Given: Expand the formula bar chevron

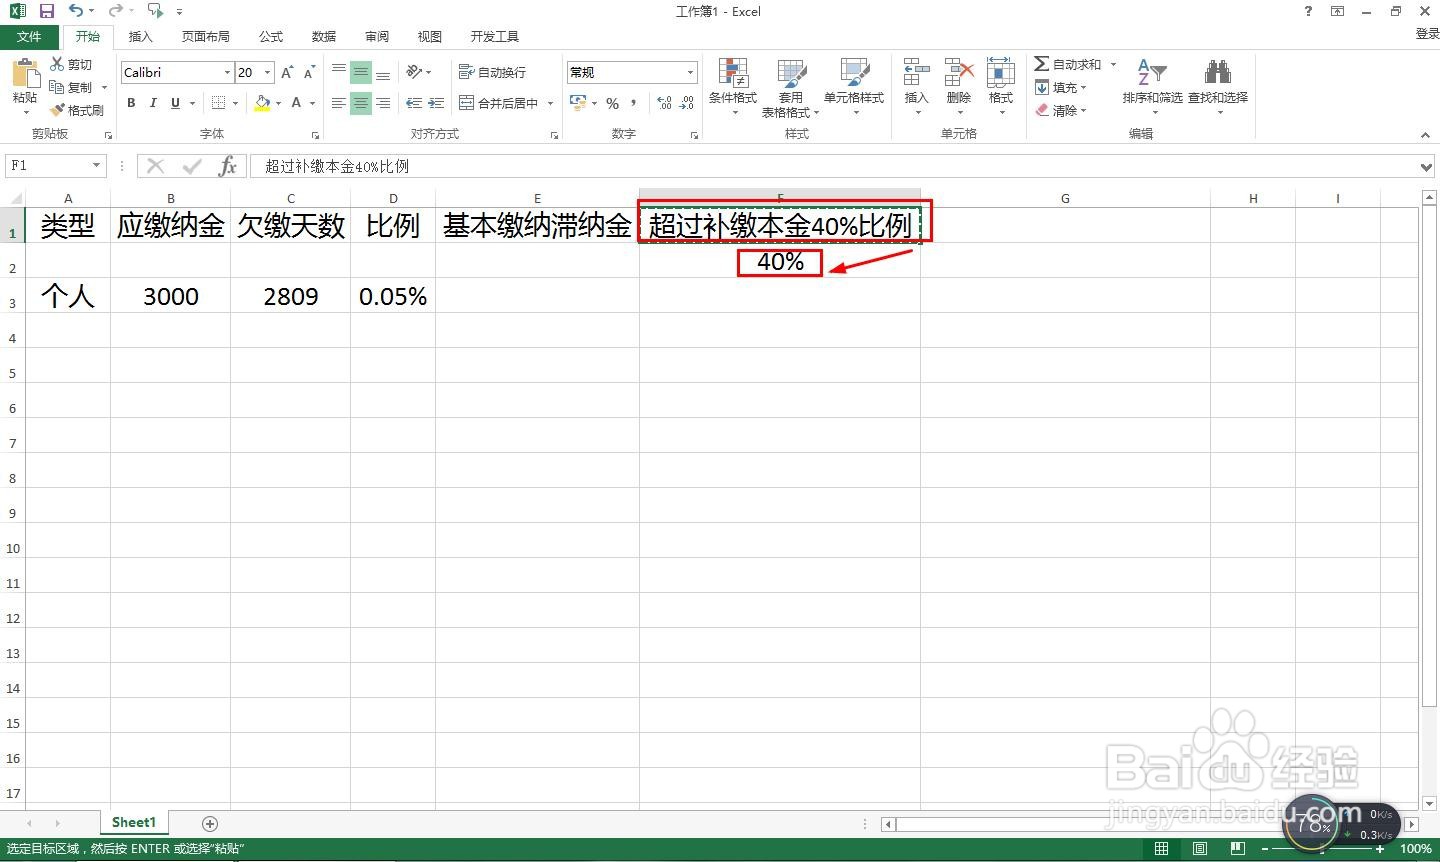Looking at the screenshot, I should (x=1427, y=166).
